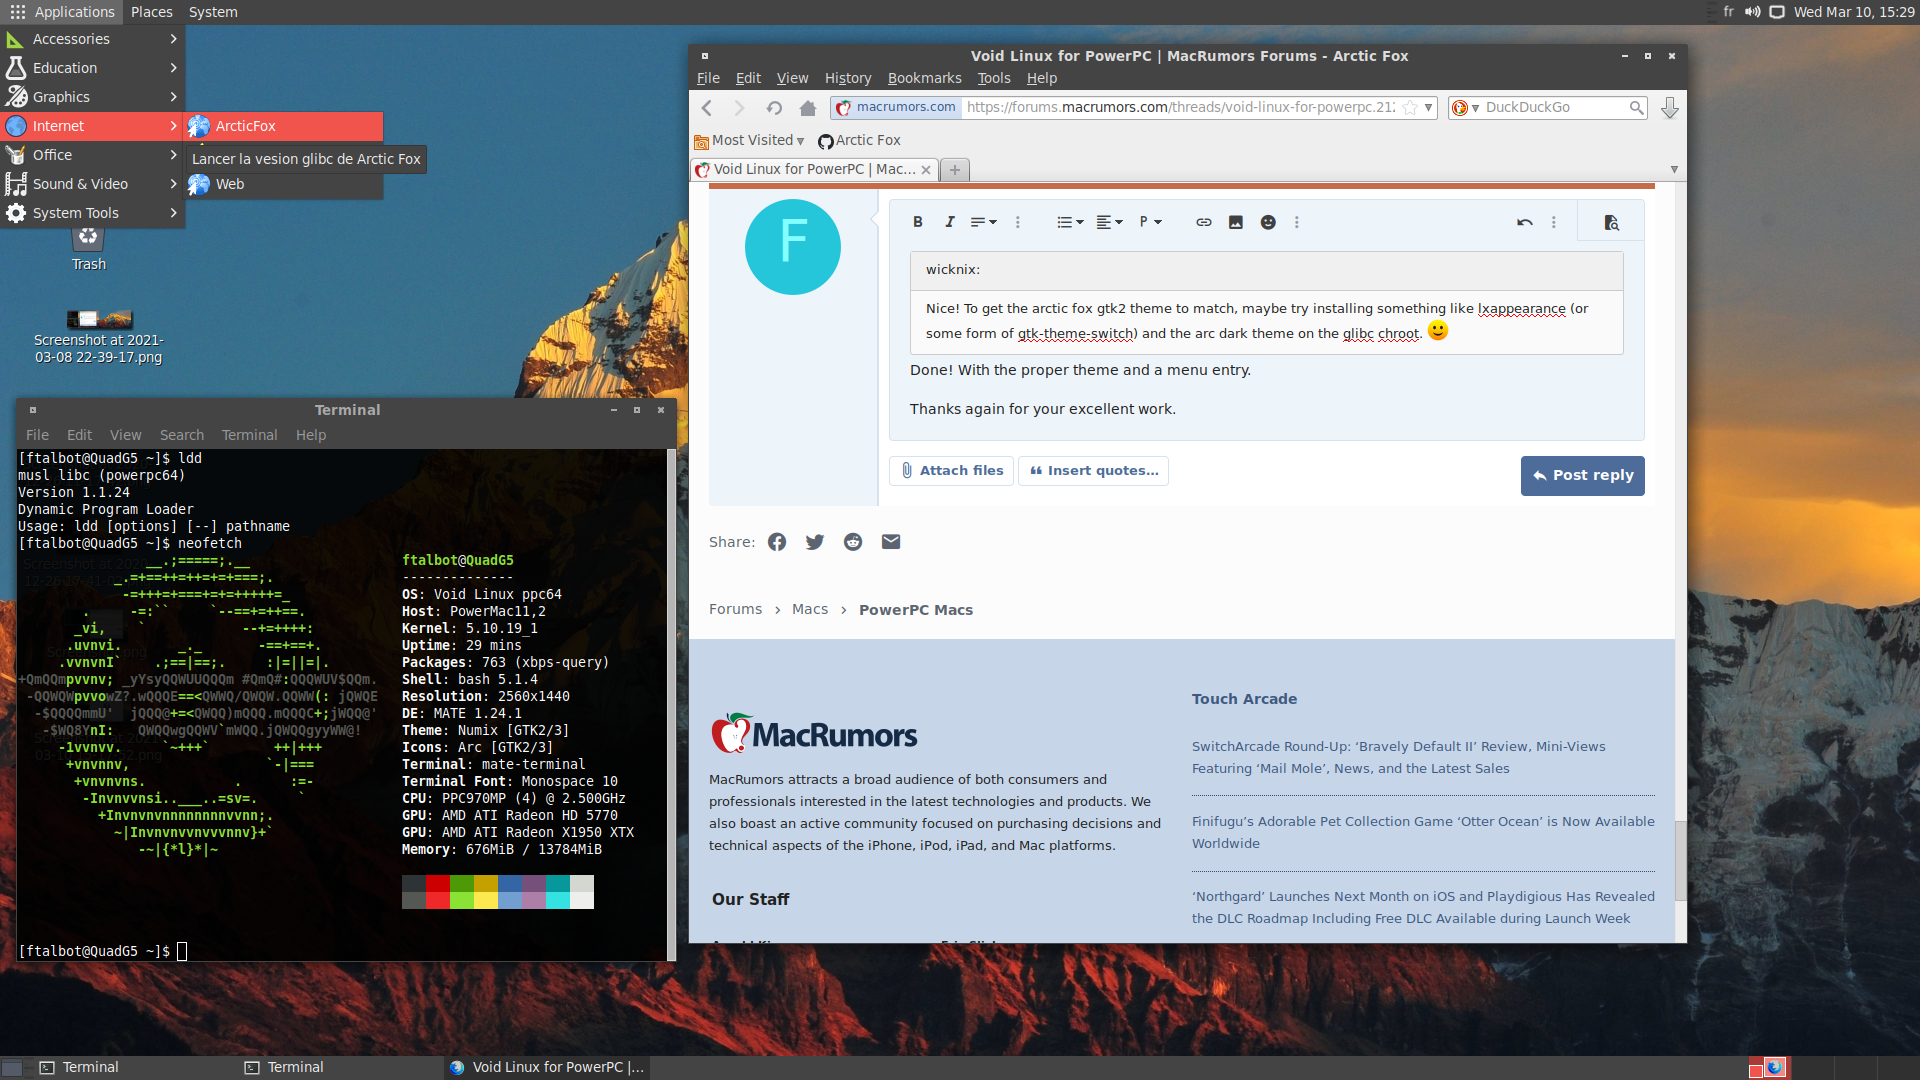This screenshot has height=1080, width=1920.
Task: Open the PowerPC Macs breadcrumb link
Action: coord(915,610)
